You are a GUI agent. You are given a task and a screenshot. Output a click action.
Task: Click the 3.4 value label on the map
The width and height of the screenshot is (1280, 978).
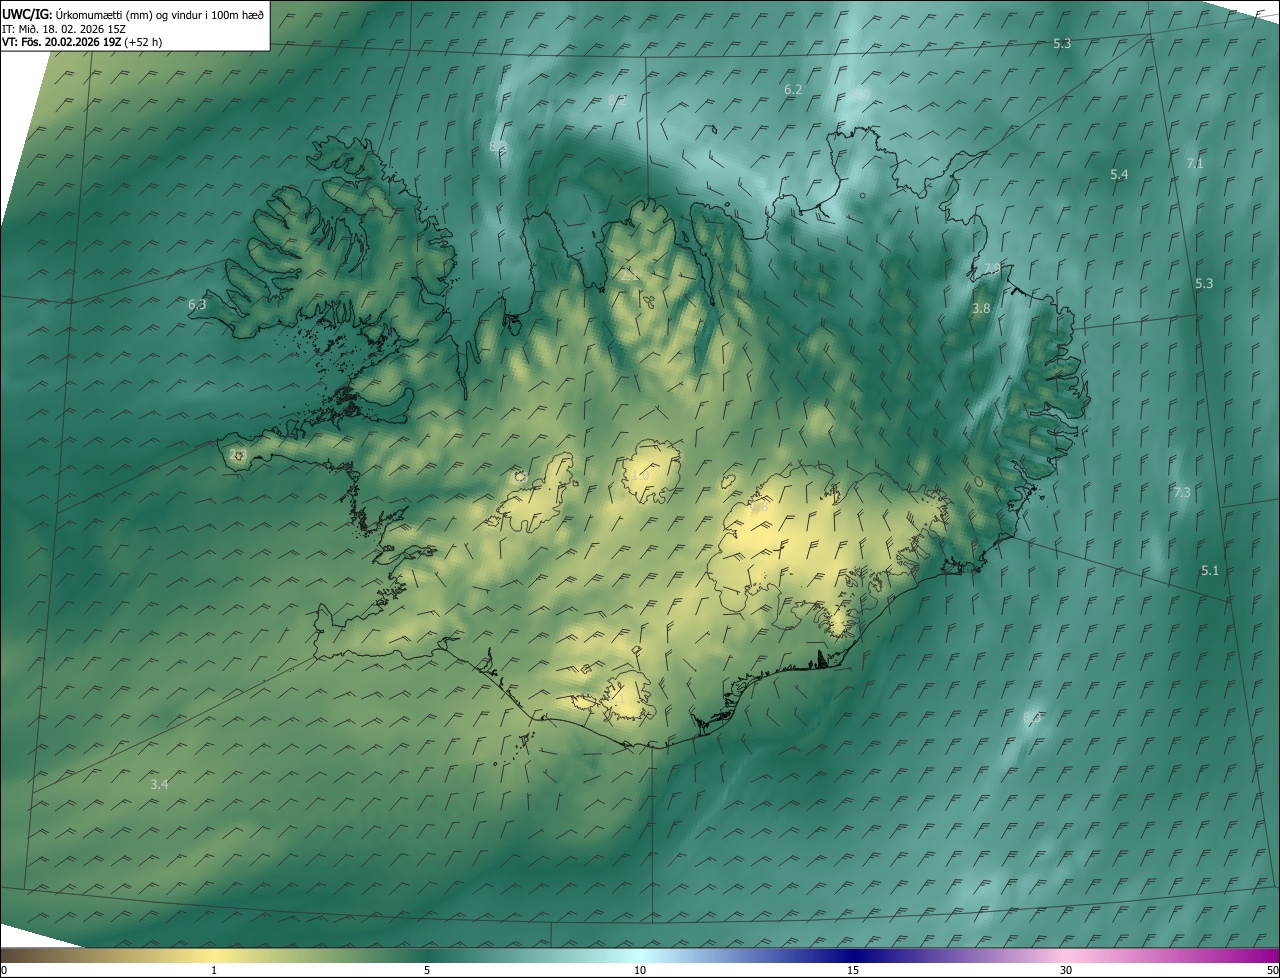tap(159, 784)
